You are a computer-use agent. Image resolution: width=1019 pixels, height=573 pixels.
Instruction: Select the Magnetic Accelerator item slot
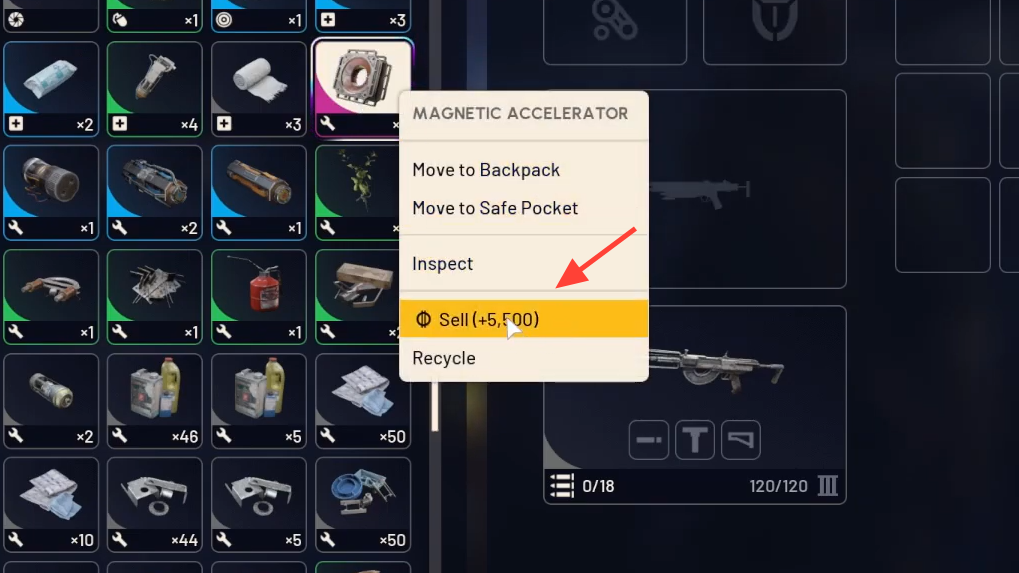(361, 88)
